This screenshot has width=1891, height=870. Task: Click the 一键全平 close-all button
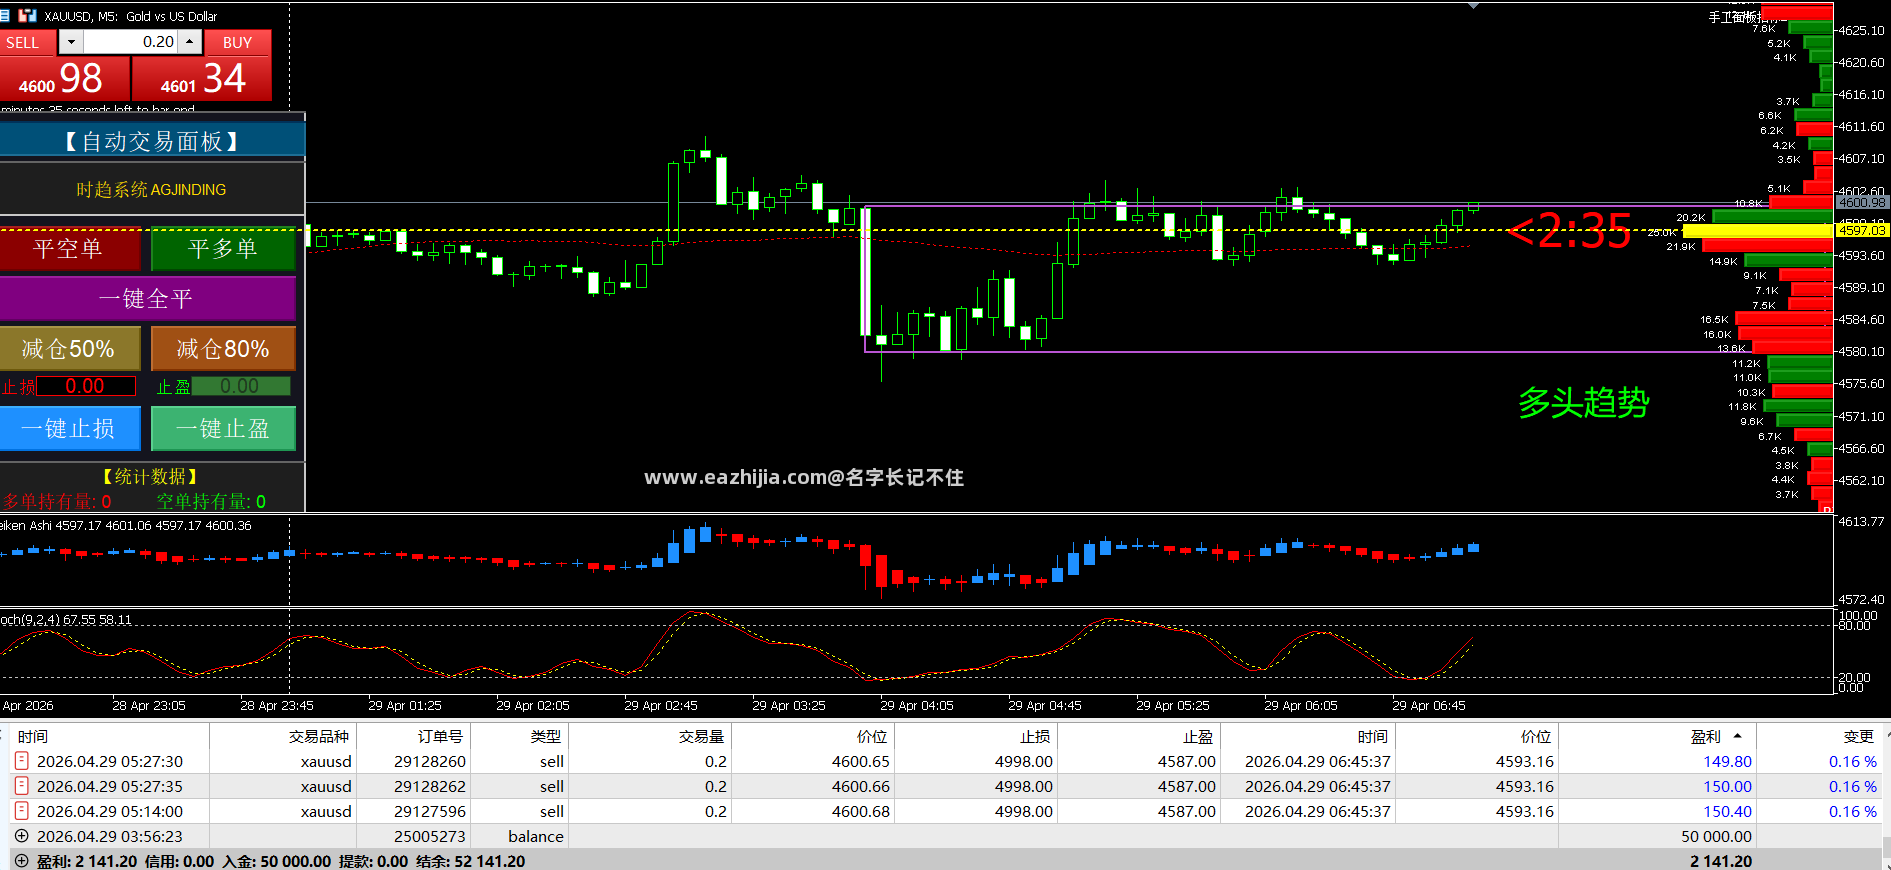pyautogui.click(x=148, y=298)
